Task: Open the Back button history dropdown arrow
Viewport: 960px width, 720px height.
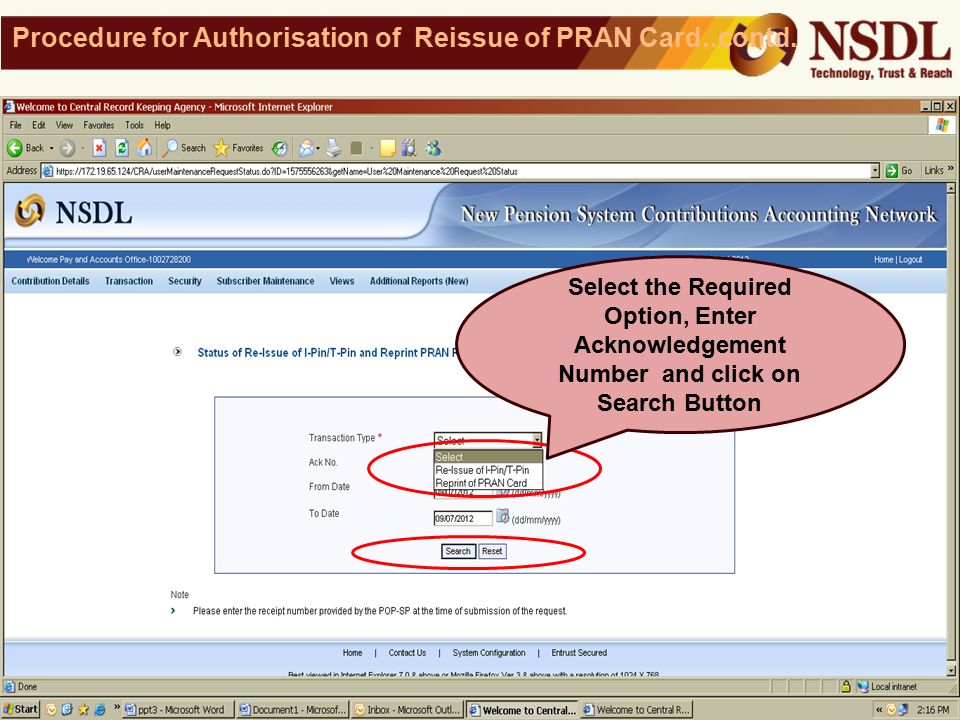Action: [51, 148]
